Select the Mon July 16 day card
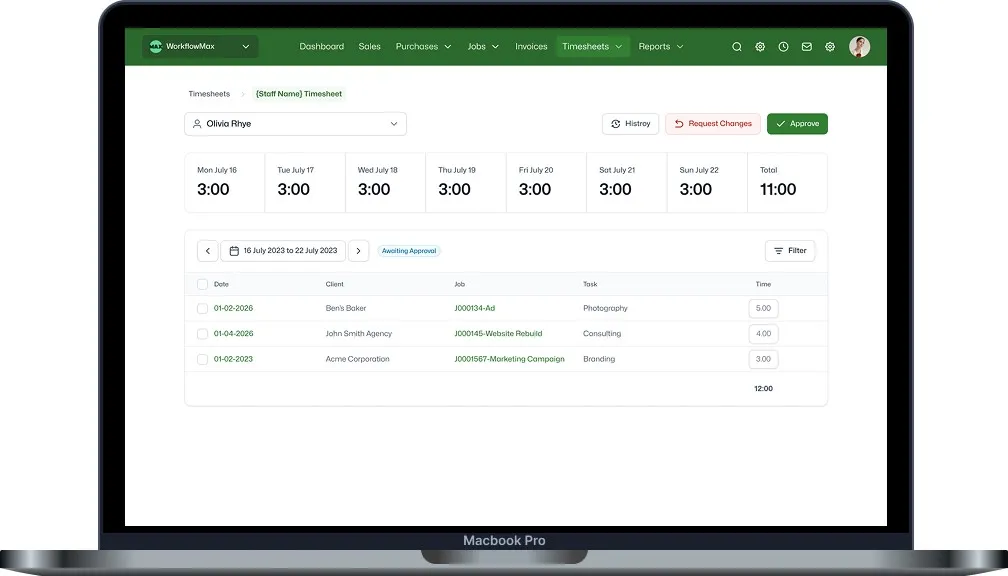 coord(224,183)
